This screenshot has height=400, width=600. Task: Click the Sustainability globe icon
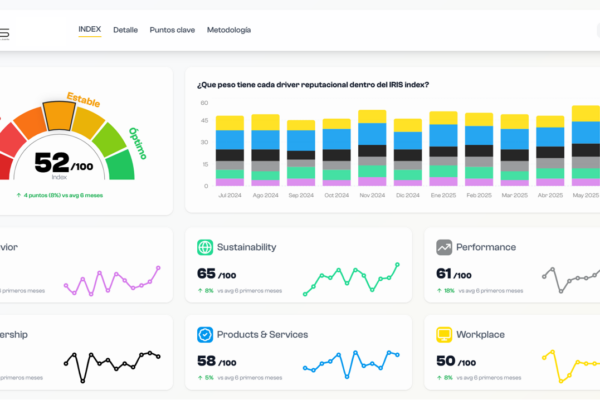205,247
